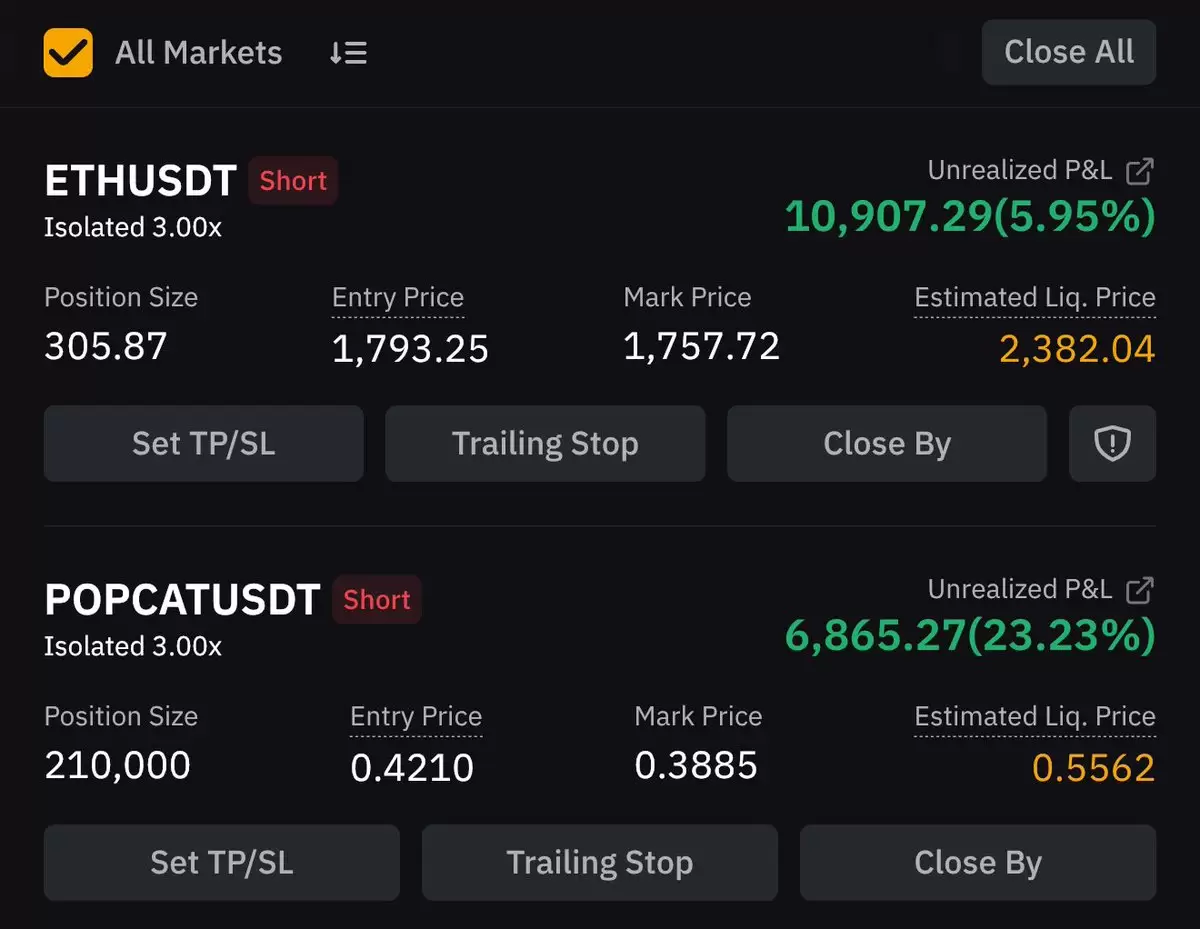The width and height of the screenshot is (1200, 929).
Task: Tap ETHUSDT Estimated Liq. Price label
Action: pos(1035,298)
